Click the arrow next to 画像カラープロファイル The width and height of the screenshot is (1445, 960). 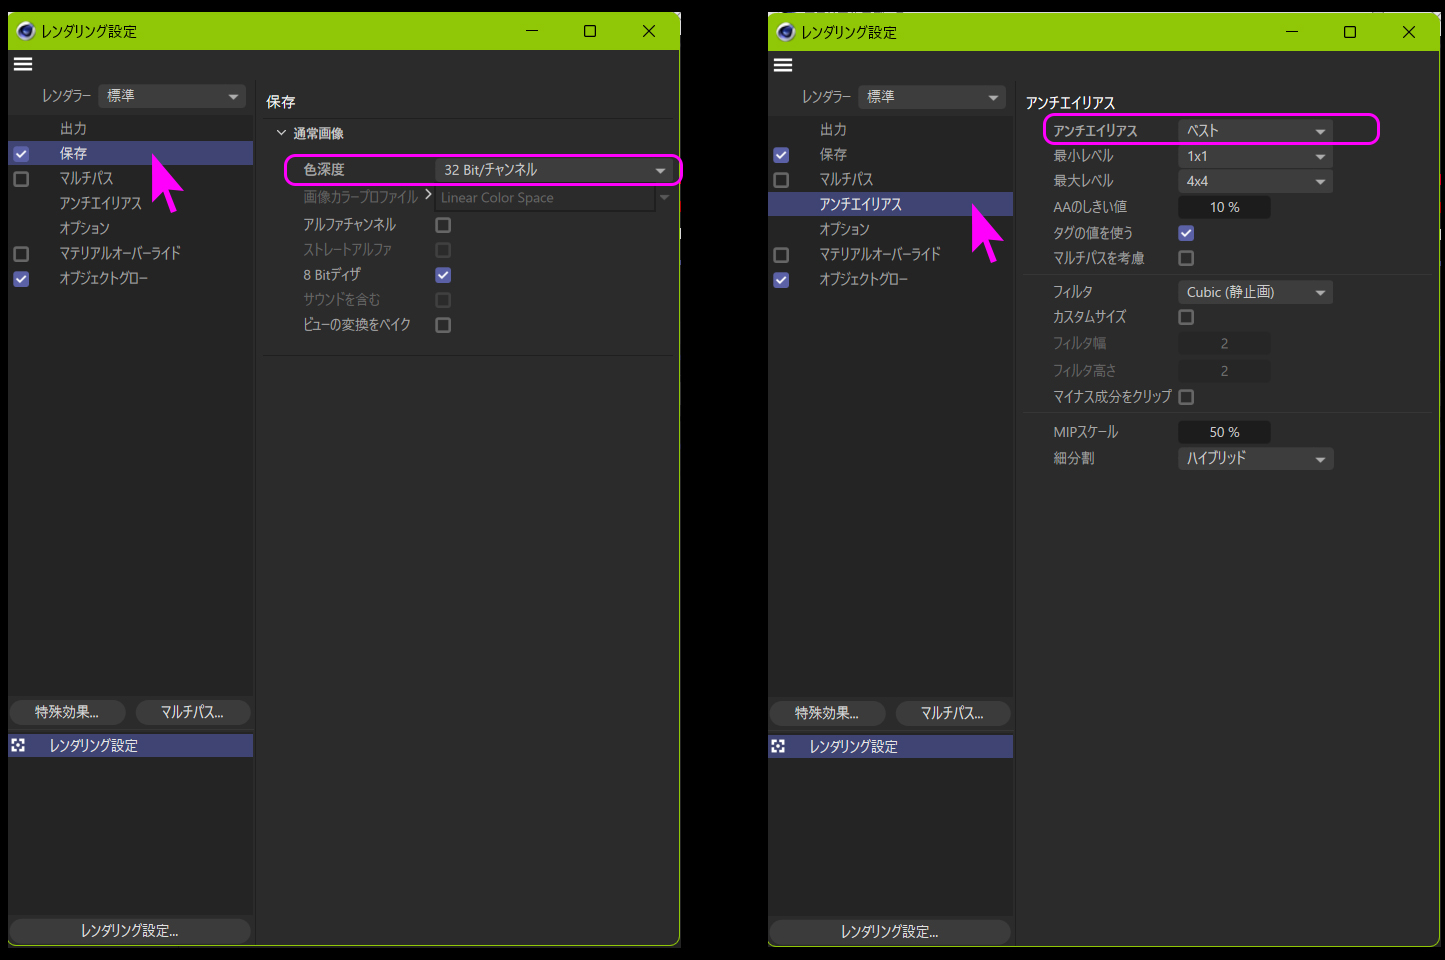click(x=428, y=195)
